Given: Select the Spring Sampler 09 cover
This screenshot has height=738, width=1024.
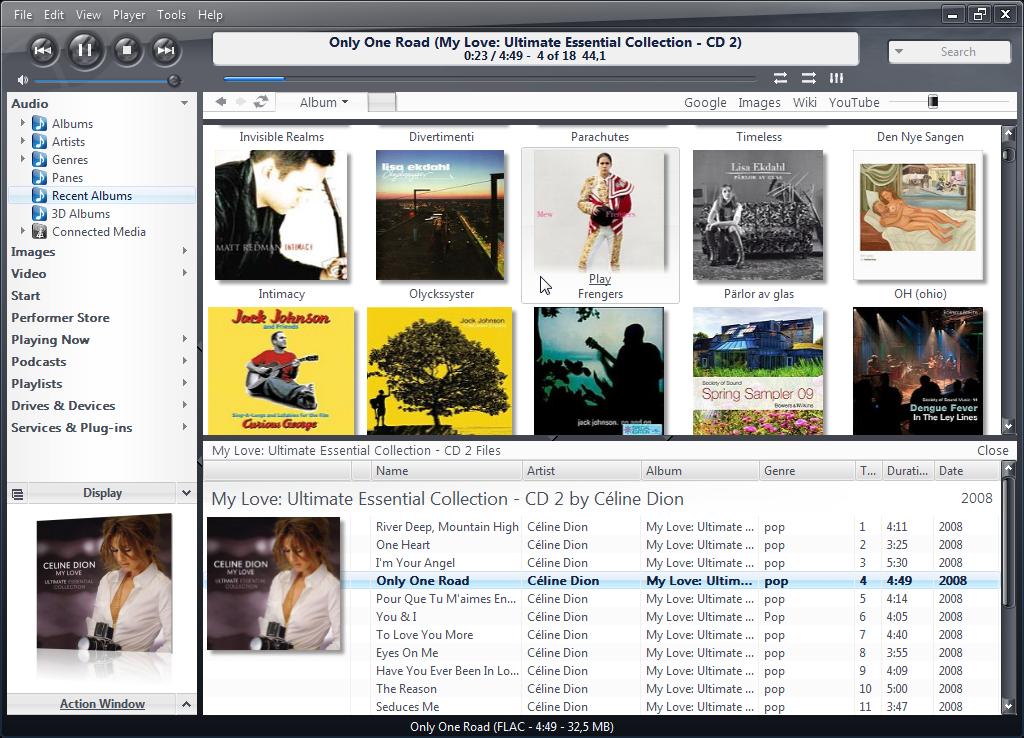Looking at the screenshot, I should [758, 370].
